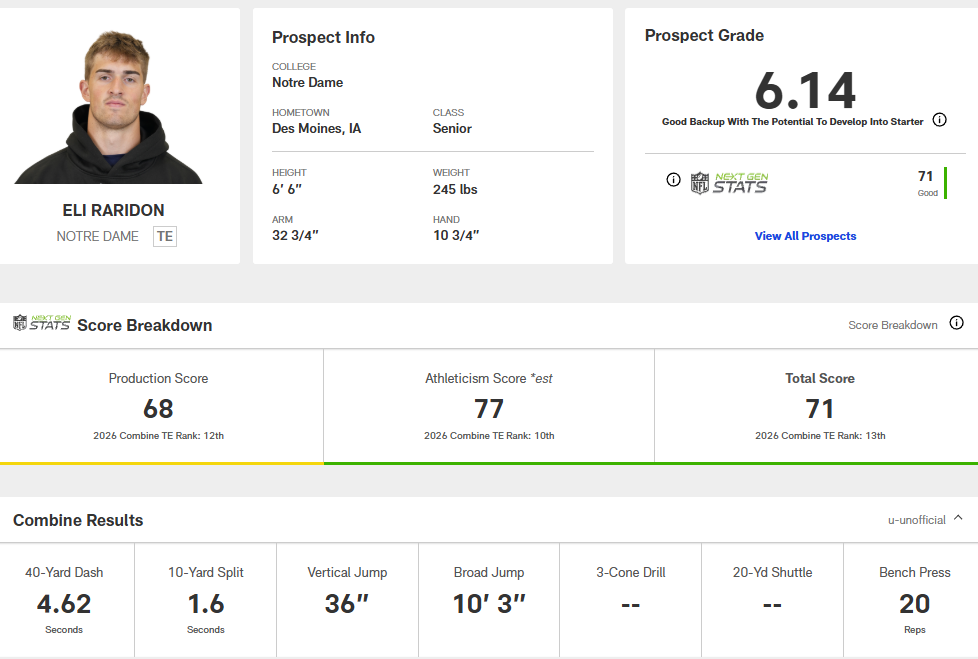This screenshot has width=978, height=659.
Task: Click Next Gen Stats logo in Prospect Grade card
Action: pyautogui.click(x=729, y=183)
